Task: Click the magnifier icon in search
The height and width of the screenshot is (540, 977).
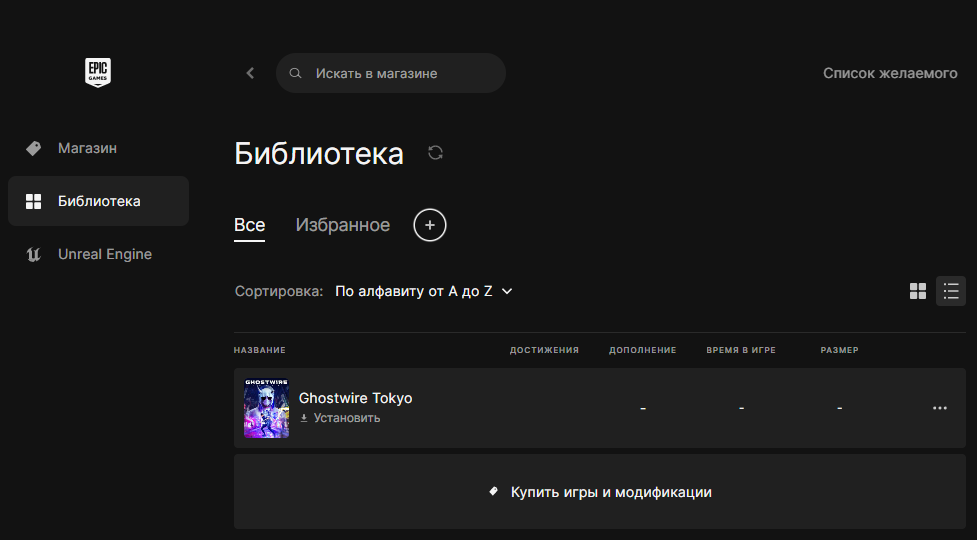Action: pos(295,73)
